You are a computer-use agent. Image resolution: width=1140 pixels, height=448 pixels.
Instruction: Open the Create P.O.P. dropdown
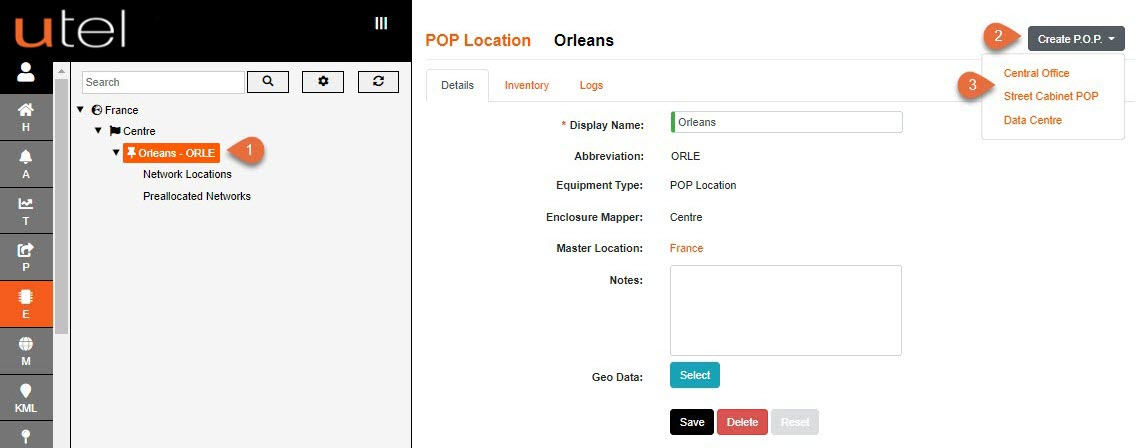point(1076,39)
